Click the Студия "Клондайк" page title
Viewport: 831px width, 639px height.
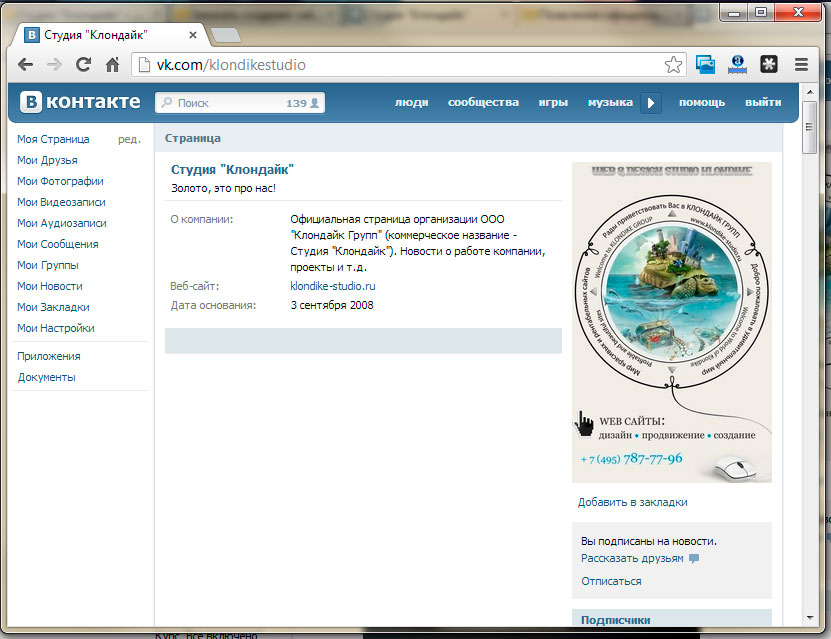point(232,170)
